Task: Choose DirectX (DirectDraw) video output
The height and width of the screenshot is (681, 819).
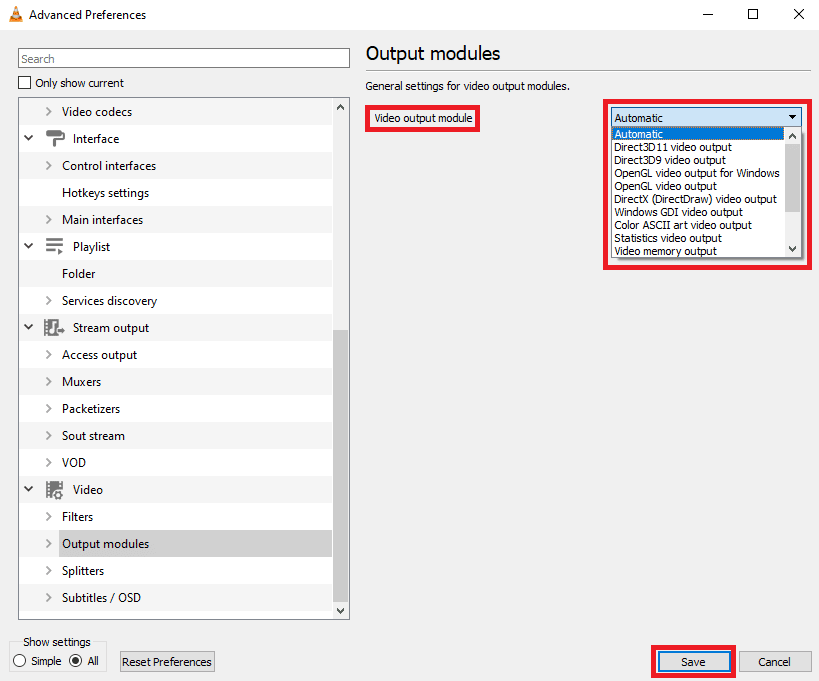Action: (x=698, y=199)
